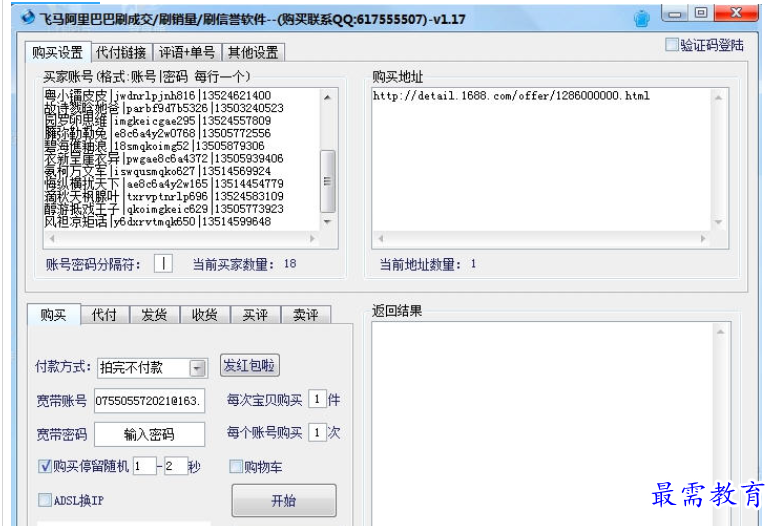
Task: Click buyer accounts list scroll-right arrow
Action: pyautogui.click(x=312, y=239)
